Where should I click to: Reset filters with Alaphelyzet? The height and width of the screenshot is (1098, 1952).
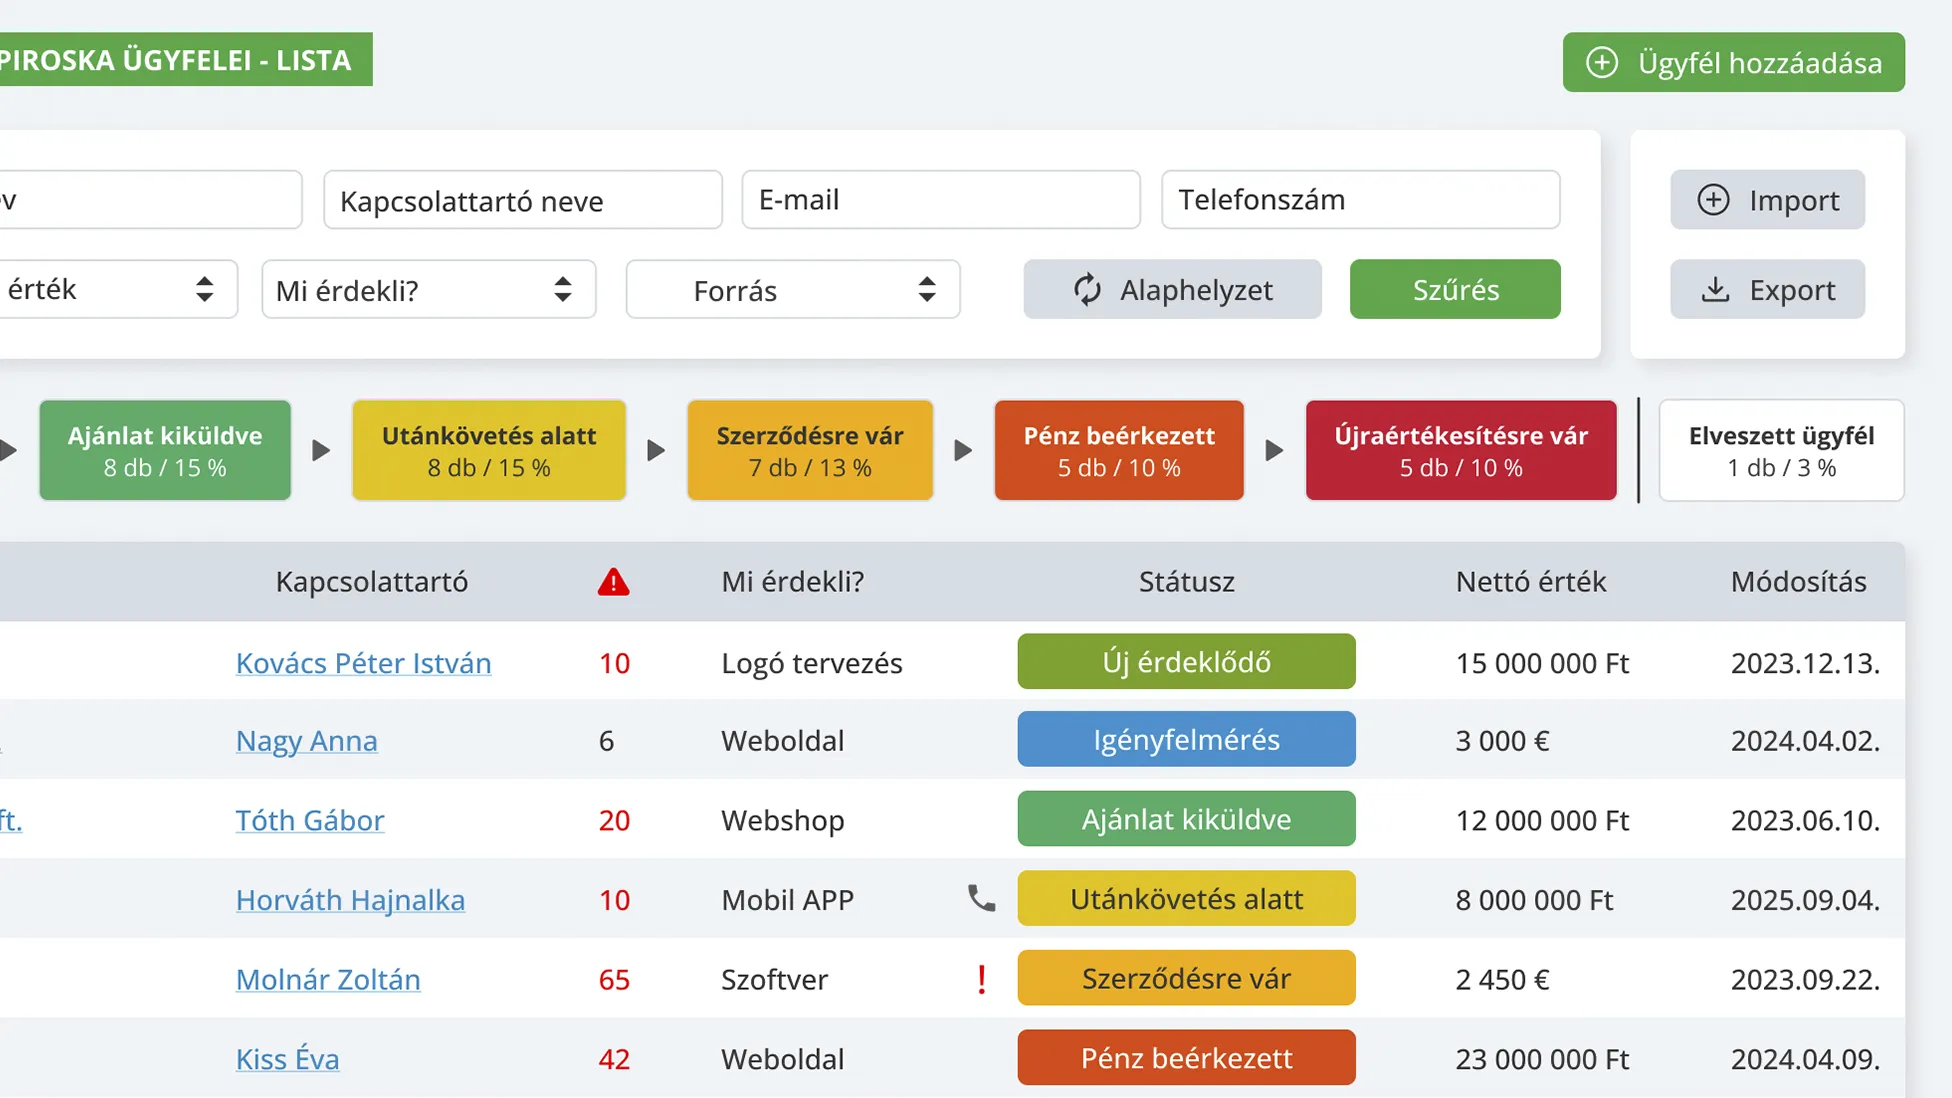click(x=1172, y=290)
